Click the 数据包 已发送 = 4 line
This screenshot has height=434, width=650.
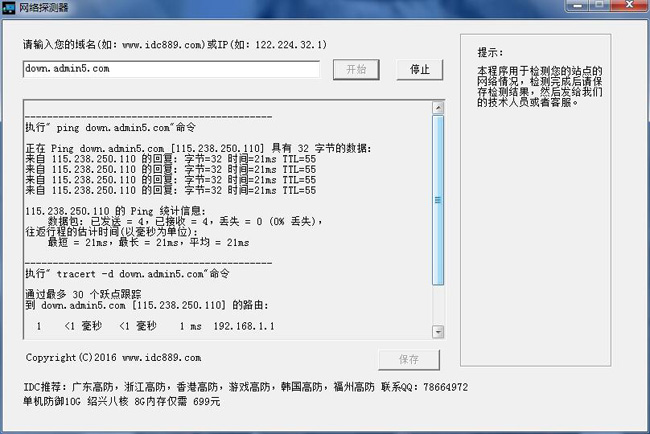tap(185, 221)
